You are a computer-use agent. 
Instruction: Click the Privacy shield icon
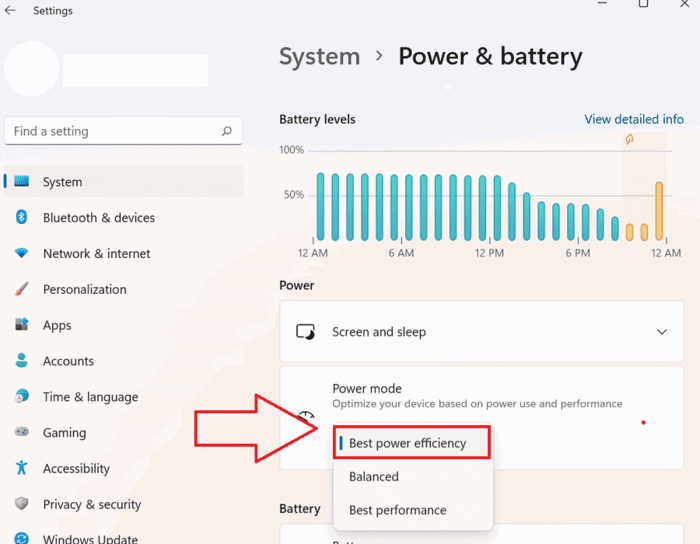(x=21, y=504)
